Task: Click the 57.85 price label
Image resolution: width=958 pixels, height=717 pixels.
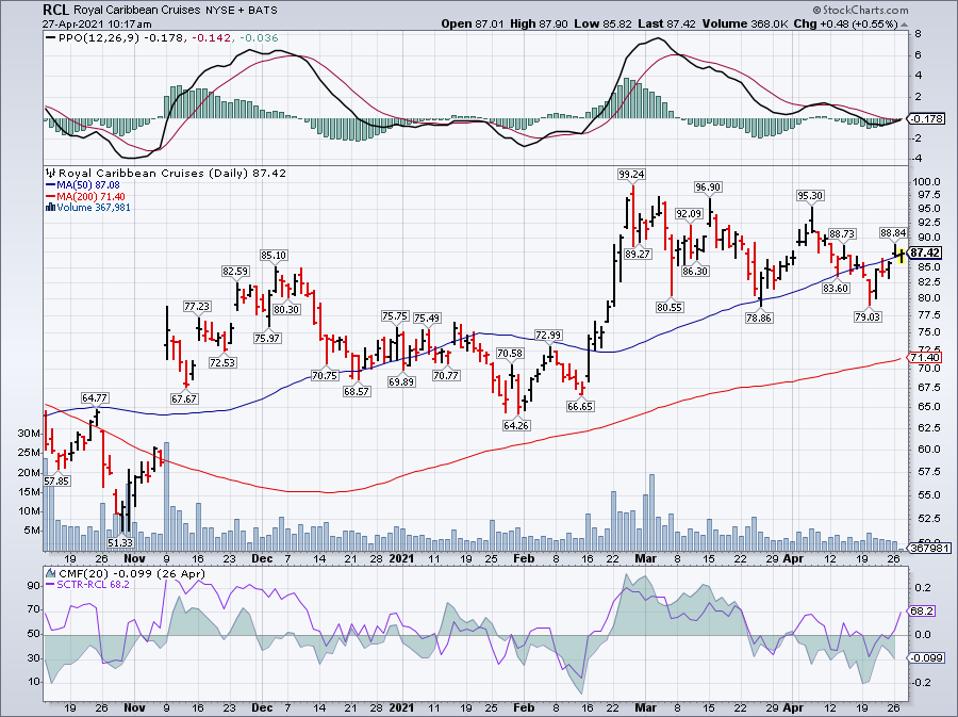Action: tap(57, 481)
